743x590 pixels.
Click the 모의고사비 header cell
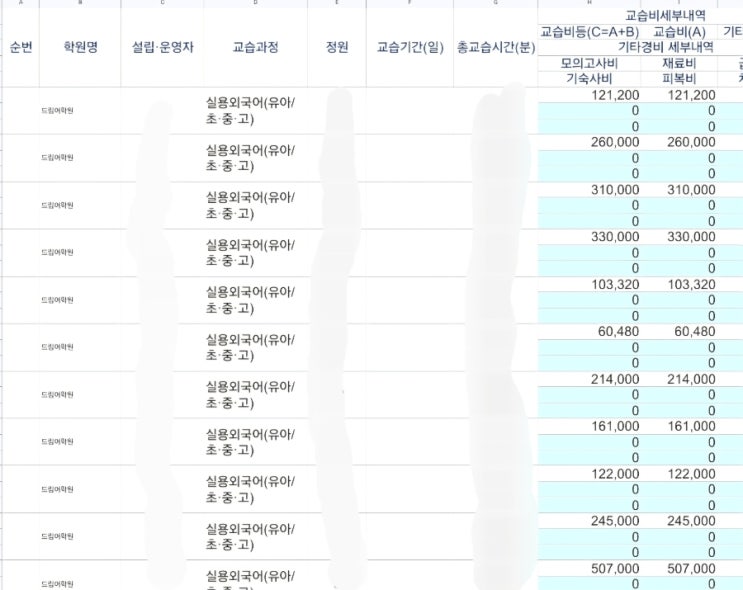point(589,63)
